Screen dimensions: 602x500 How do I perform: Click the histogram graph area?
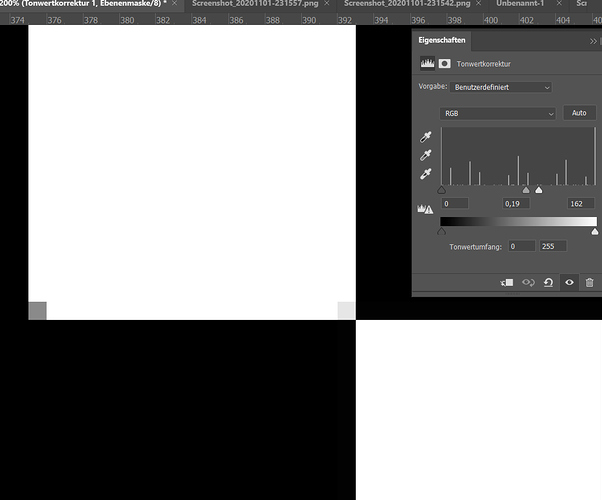coord(518,156)
